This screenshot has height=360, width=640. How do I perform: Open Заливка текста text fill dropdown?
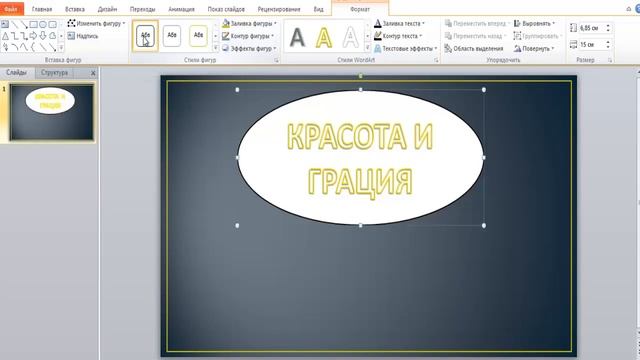400,23
